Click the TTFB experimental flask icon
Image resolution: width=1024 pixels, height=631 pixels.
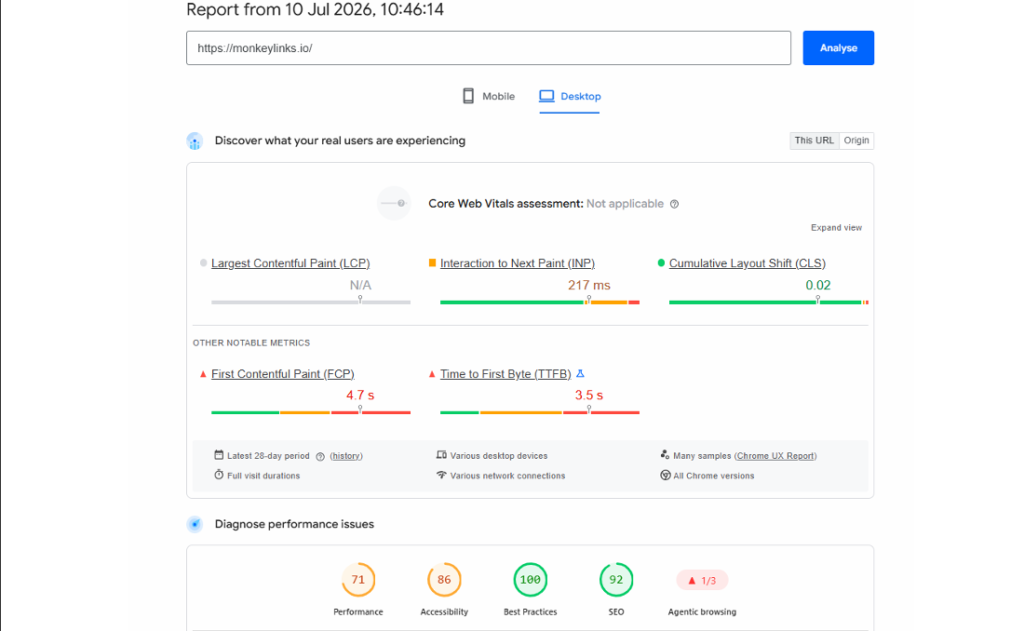[580, 374]
